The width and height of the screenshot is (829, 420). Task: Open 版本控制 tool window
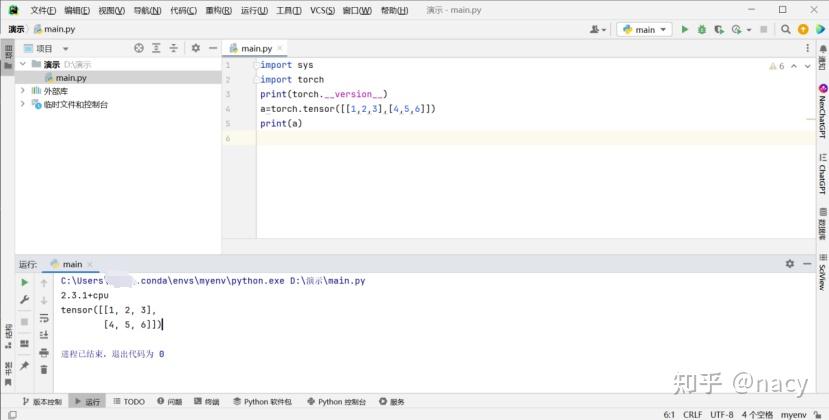(42, 401)
